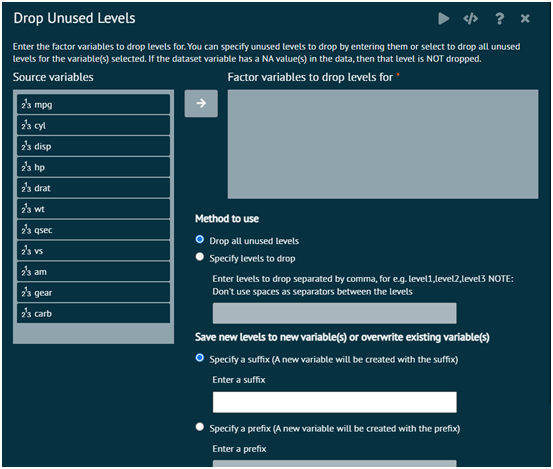Viewport: 553px width, 469px height.
Task: Select the qsec source variable
Action: tap(93, 230)
